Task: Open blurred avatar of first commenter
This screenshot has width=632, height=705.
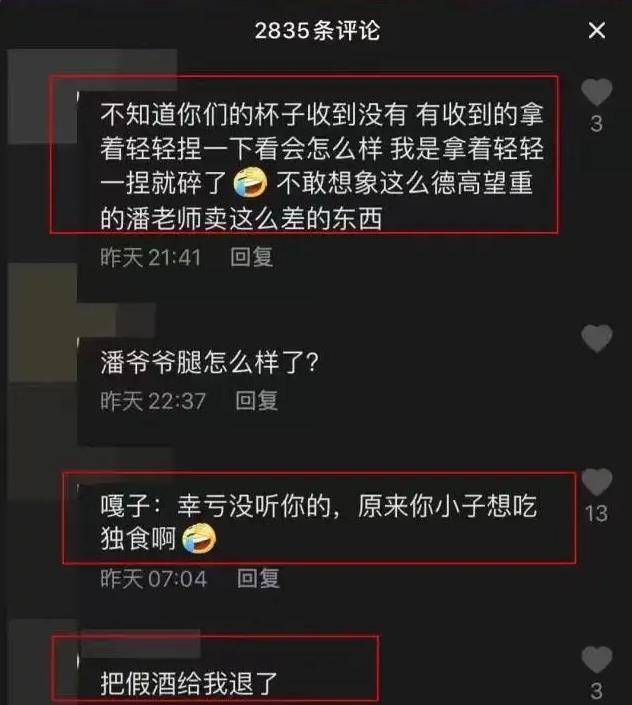Action: pyautogui.click(x=43, y=97)
